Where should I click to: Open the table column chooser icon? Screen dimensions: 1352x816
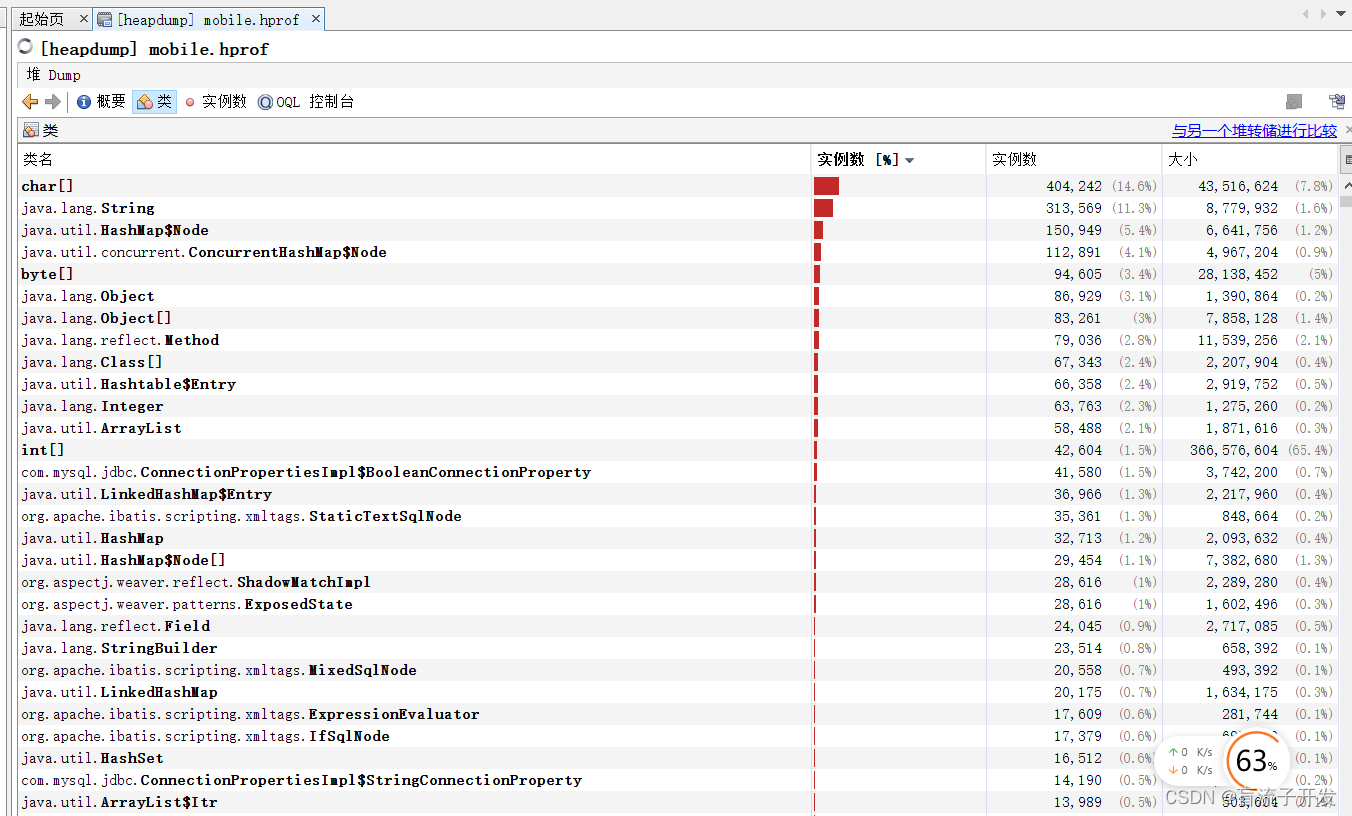click(1345, 160)
